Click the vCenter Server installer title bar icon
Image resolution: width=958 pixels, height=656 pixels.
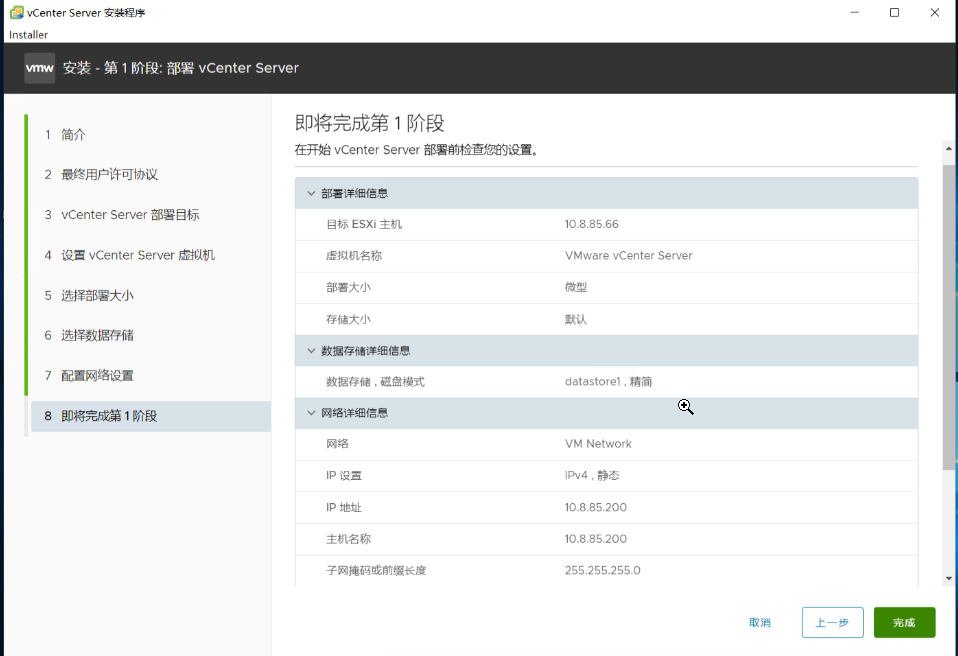point(16,12)
